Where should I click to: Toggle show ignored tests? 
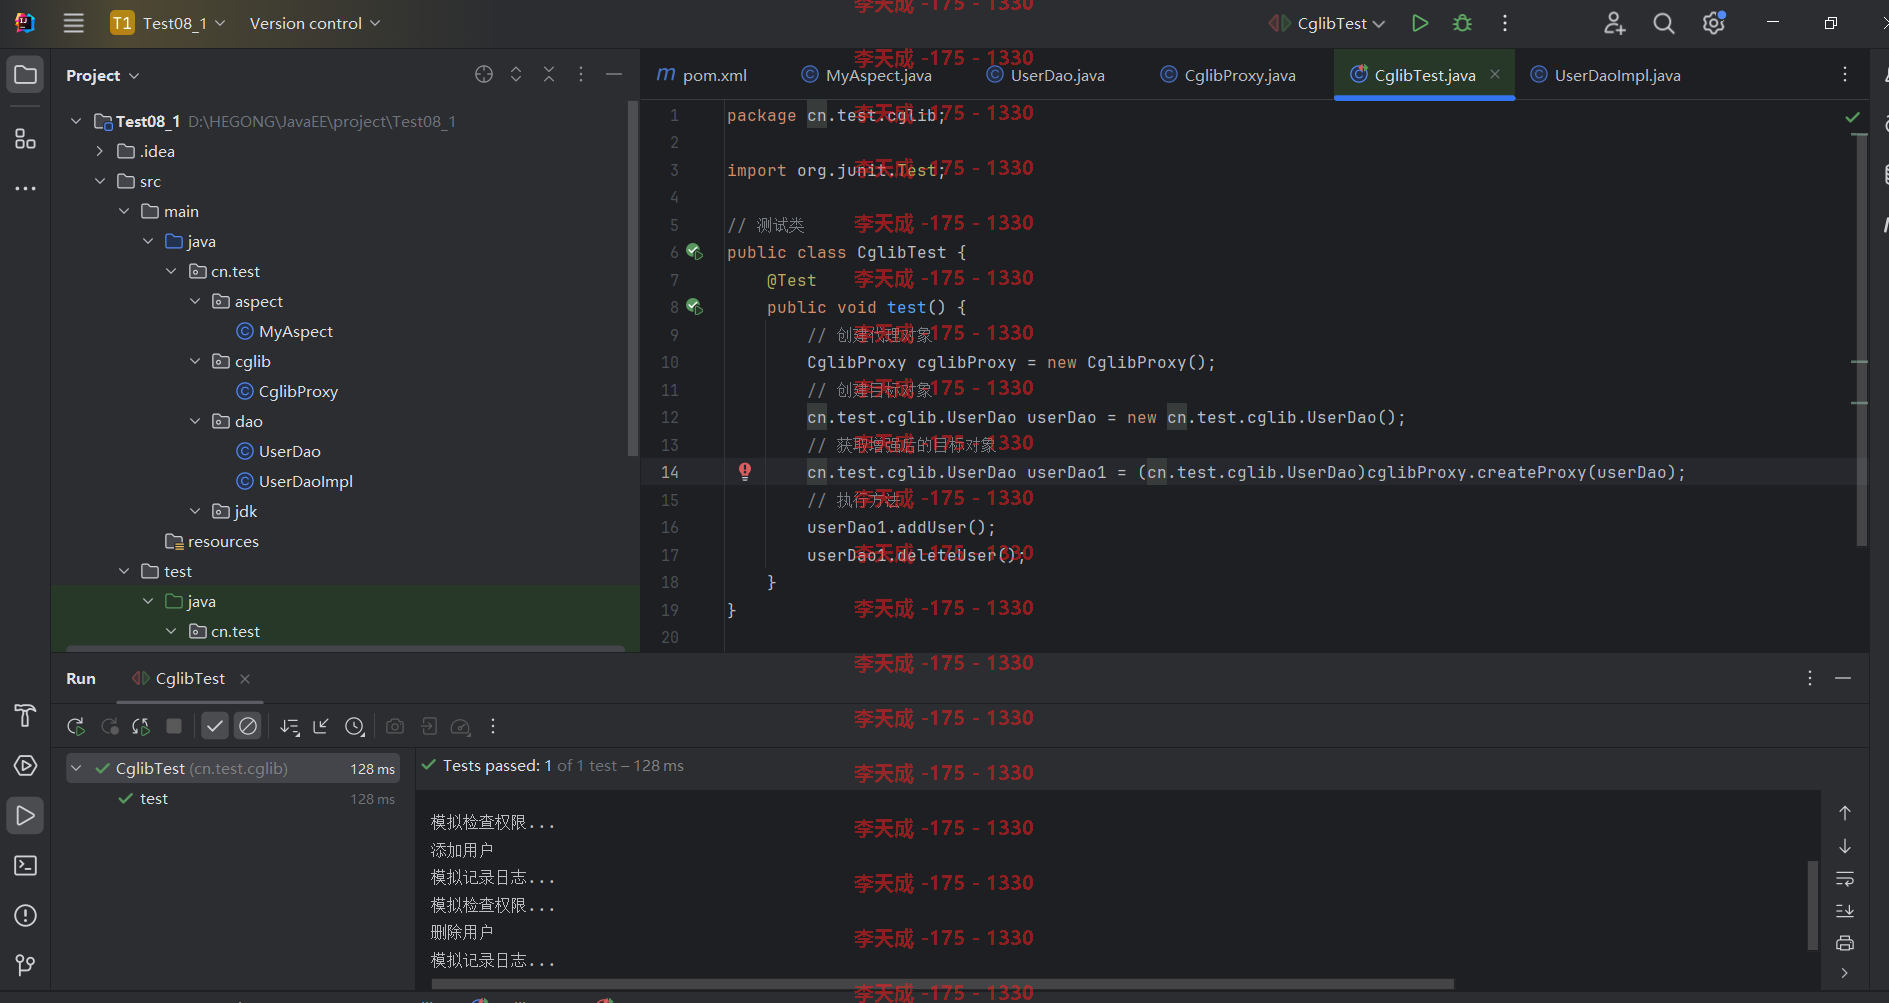point(248,726)
